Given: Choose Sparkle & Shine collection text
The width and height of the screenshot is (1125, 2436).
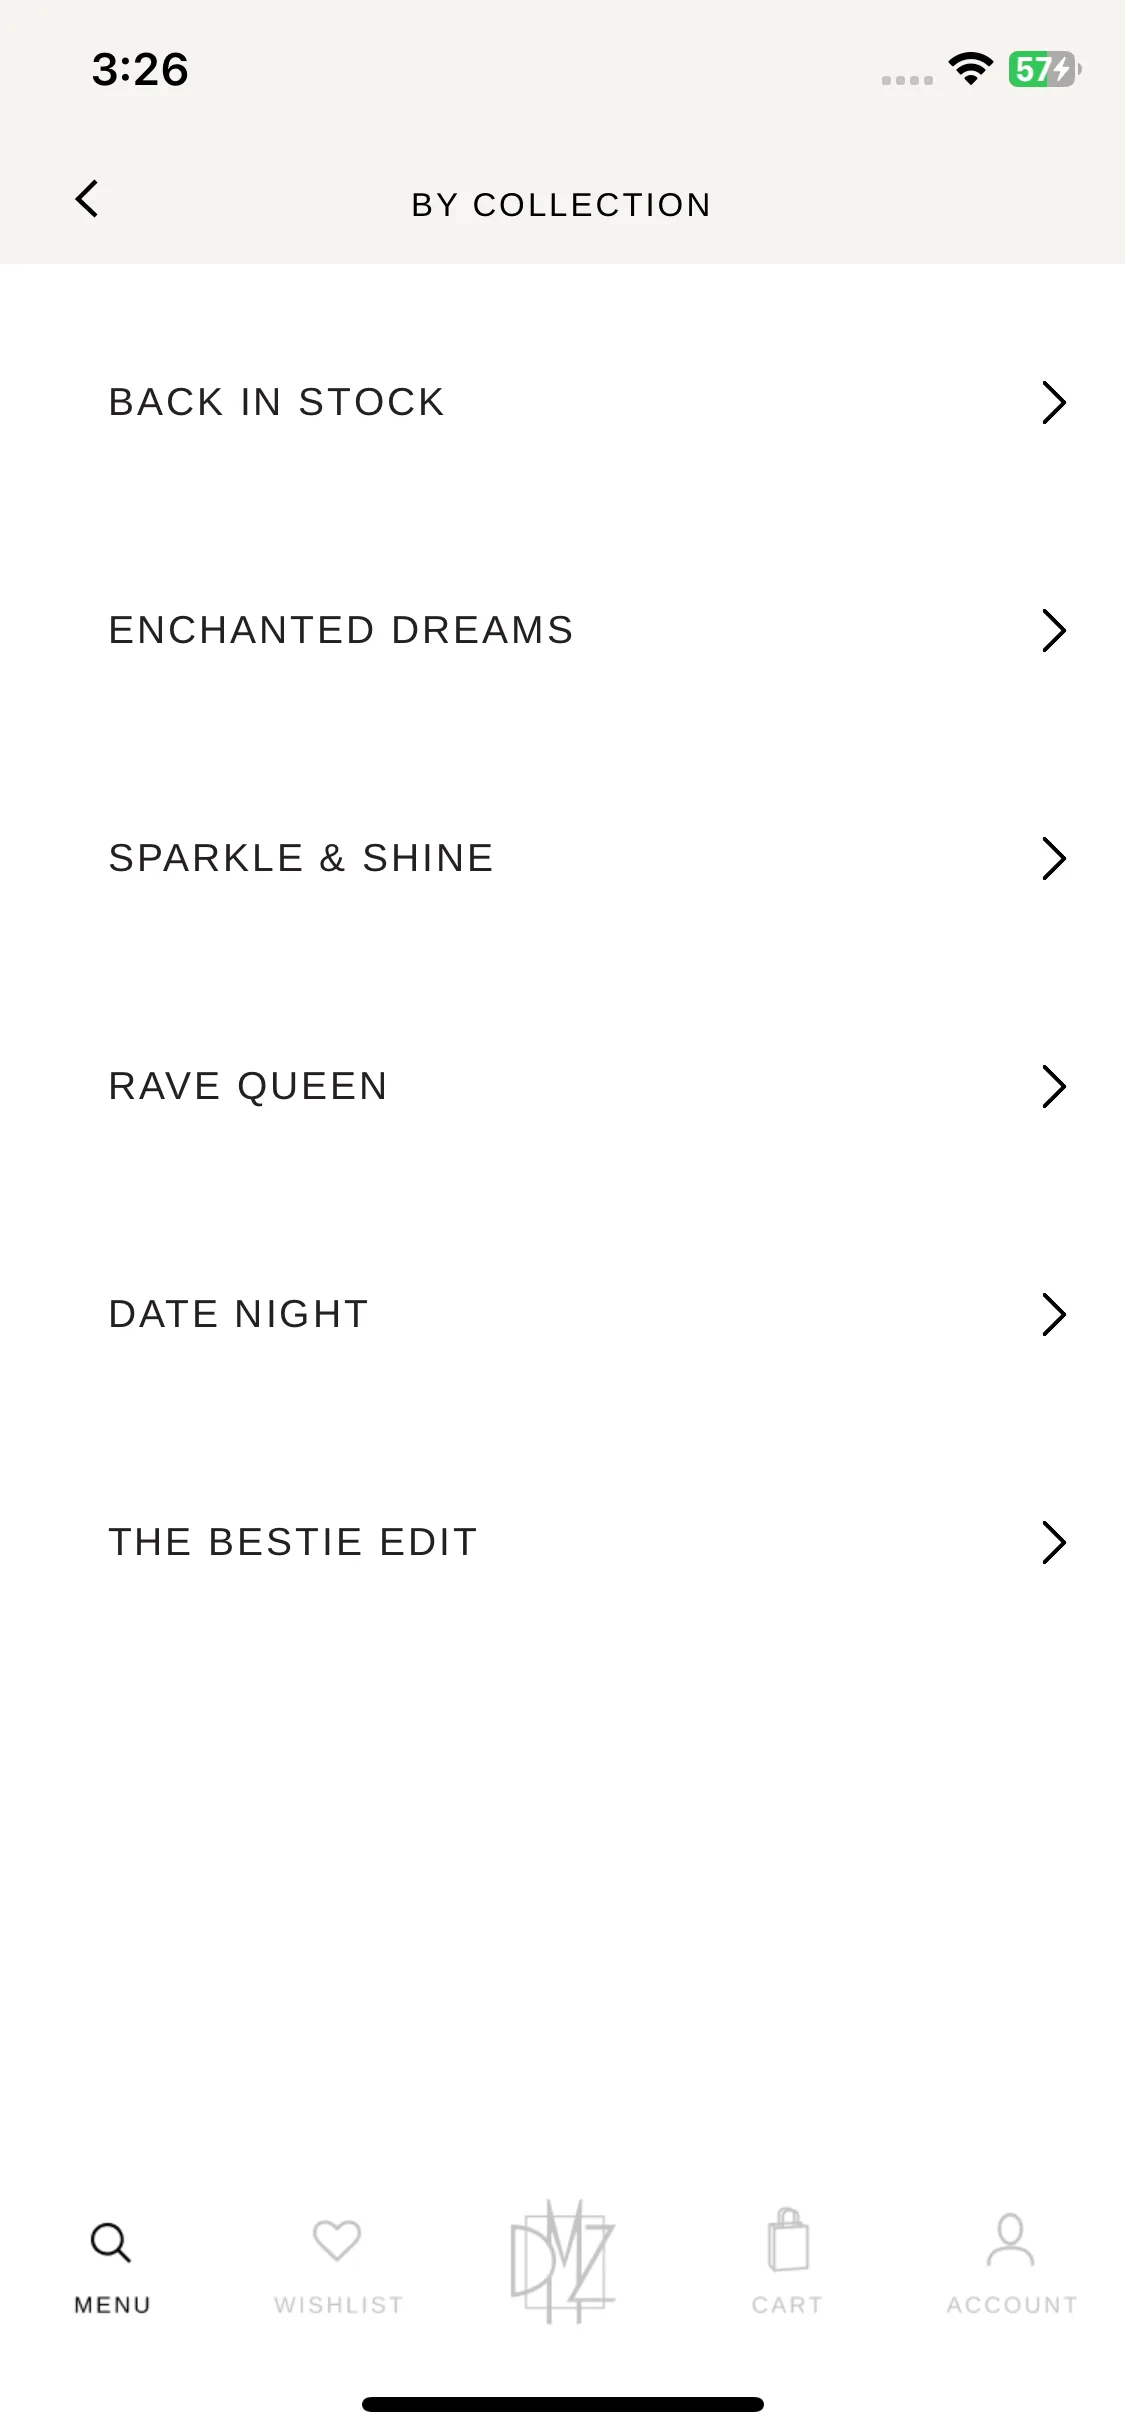Looking at the screenshot, I should coord(301,858).
